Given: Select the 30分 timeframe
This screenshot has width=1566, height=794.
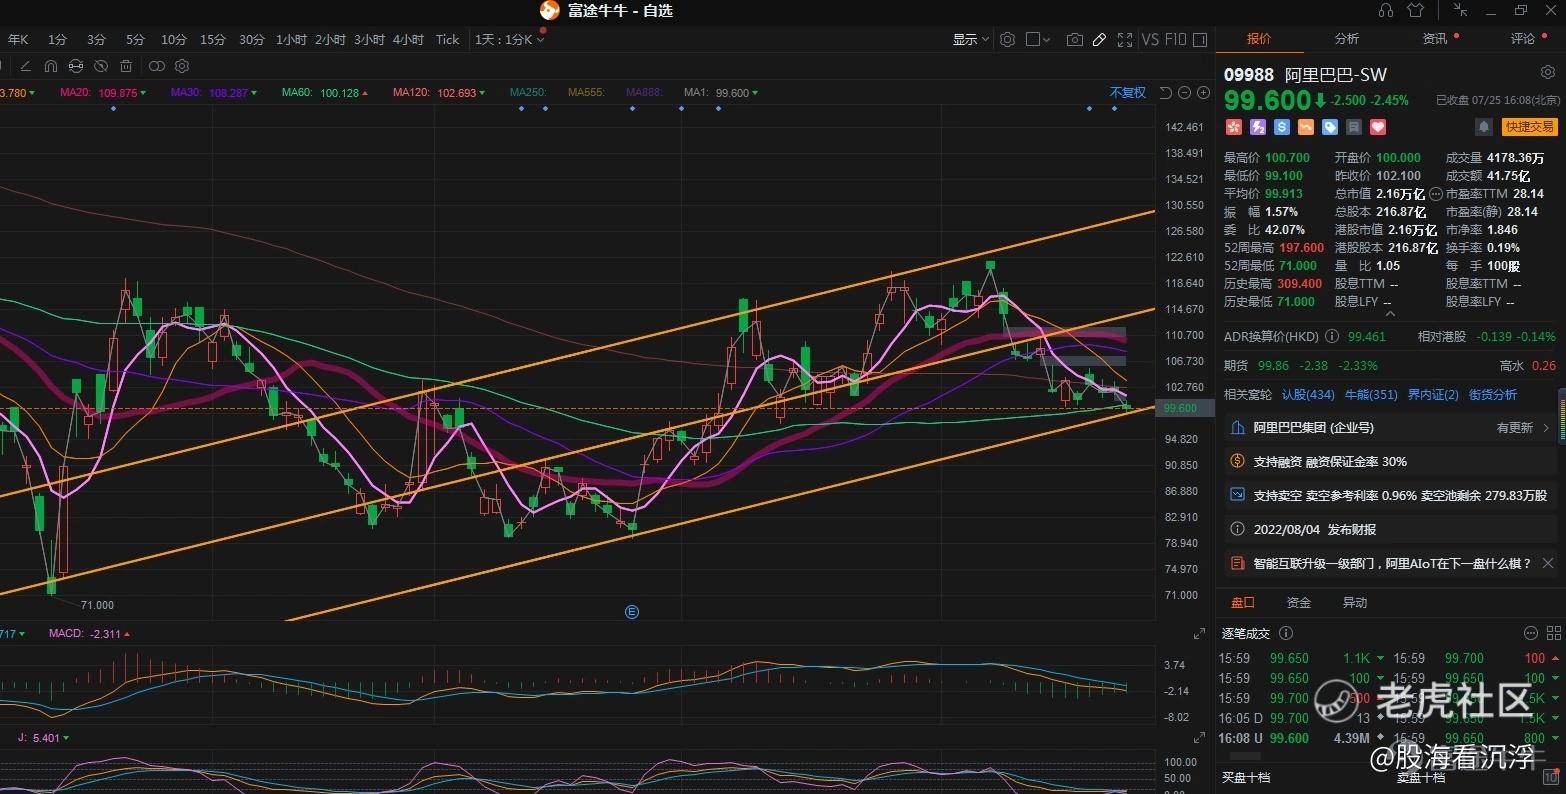Looking at the screenshot, I should [252, 39].
